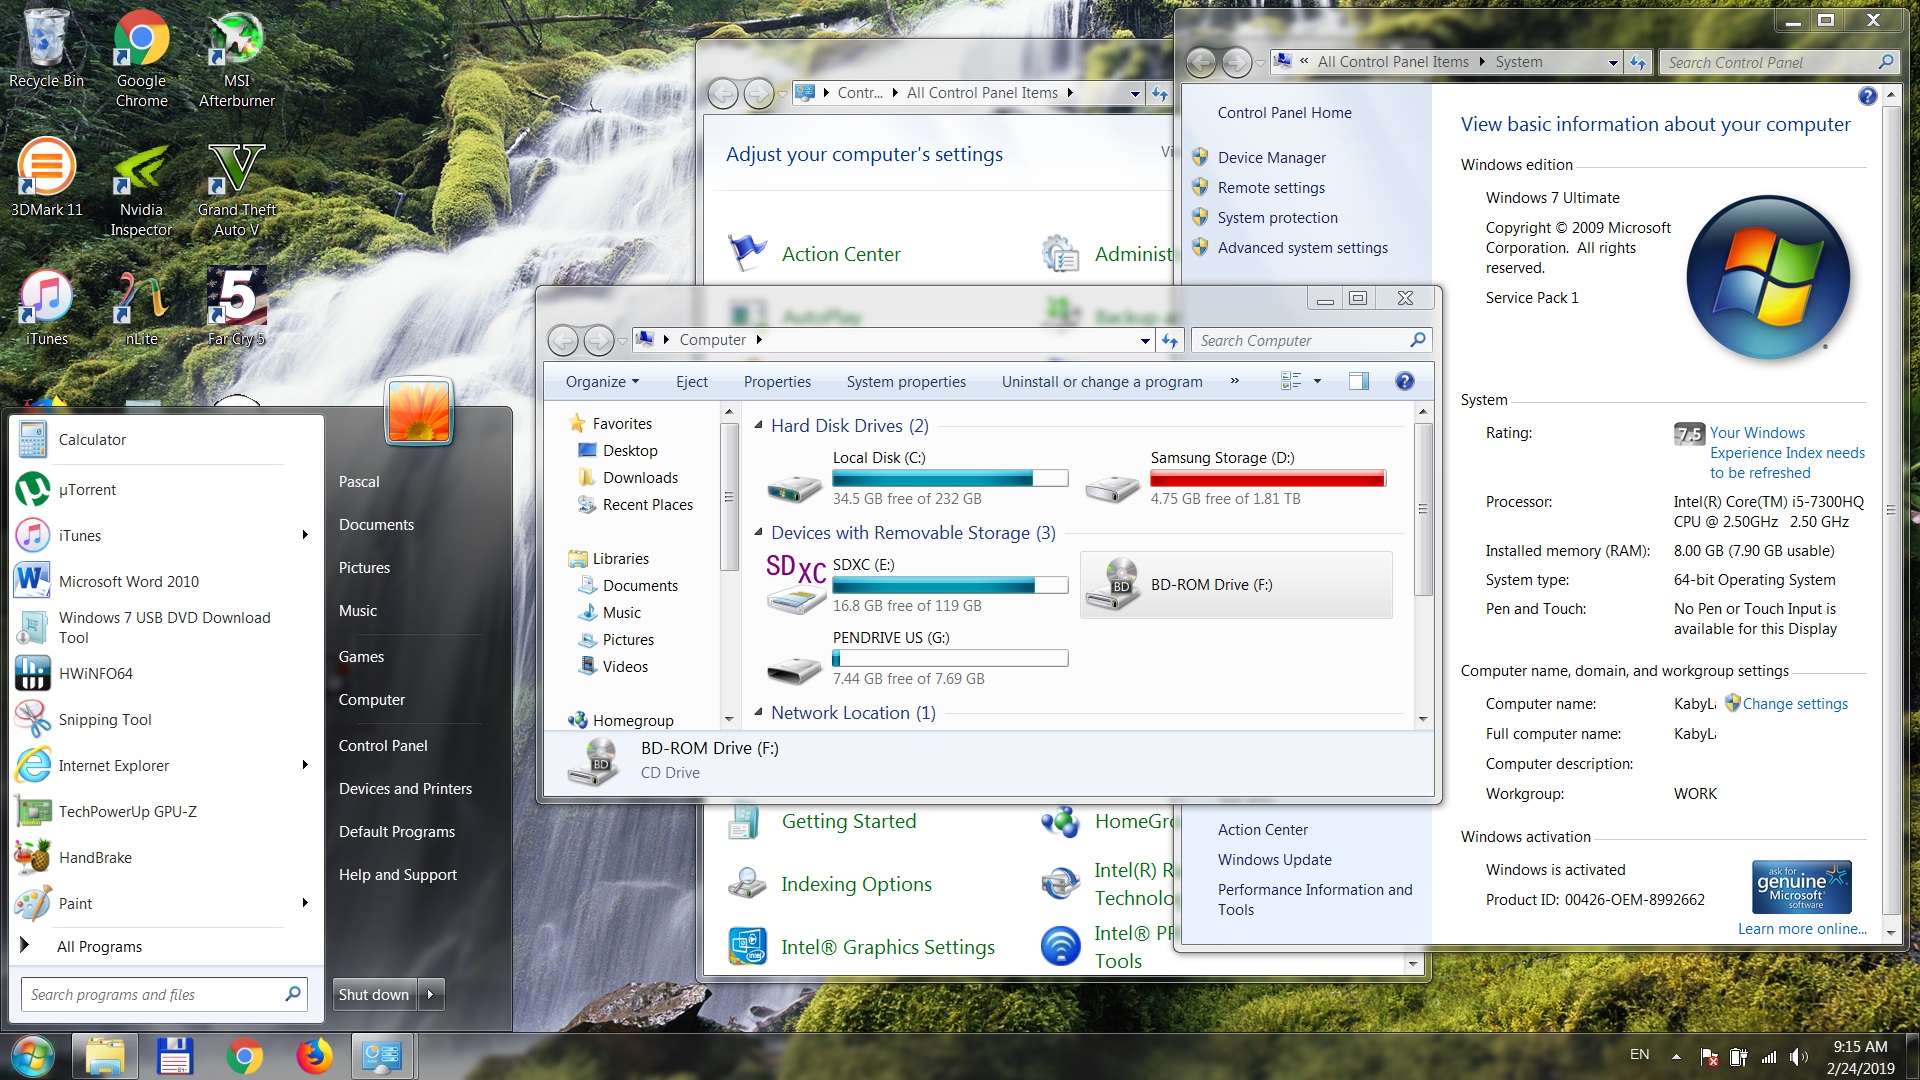This screenshot has height=1080, width=1920.
Task: Click the Start menu user picture
Action: pos(419,411)
